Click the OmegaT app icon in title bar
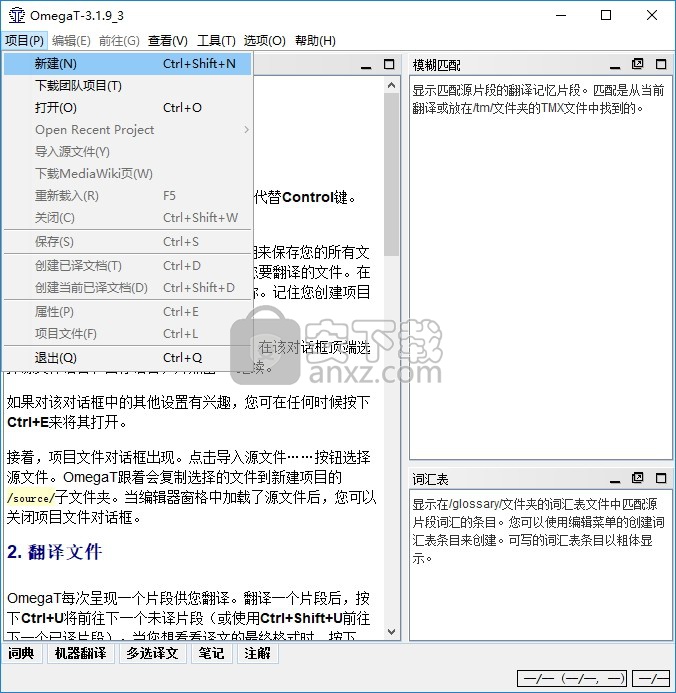This screenshot has width=676, height=693. point(17,15)
